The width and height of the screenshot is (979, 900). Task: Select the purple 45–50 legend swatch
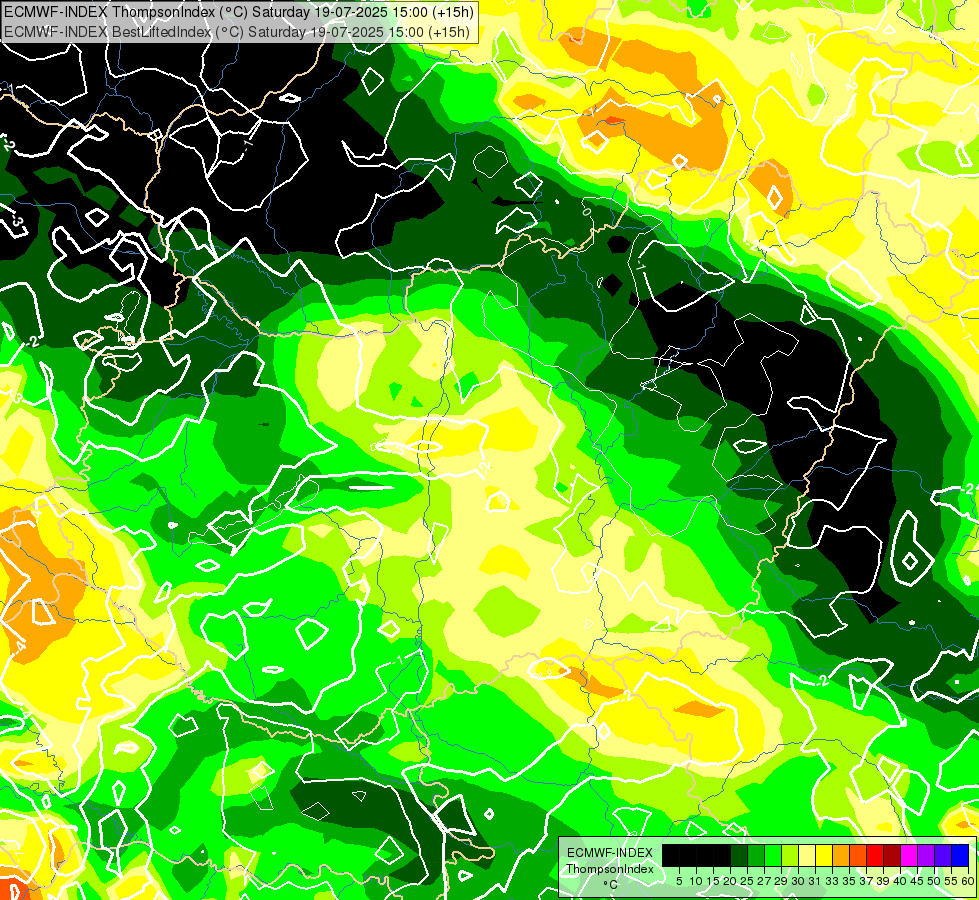pyautogui.click(x=926, y=855)
